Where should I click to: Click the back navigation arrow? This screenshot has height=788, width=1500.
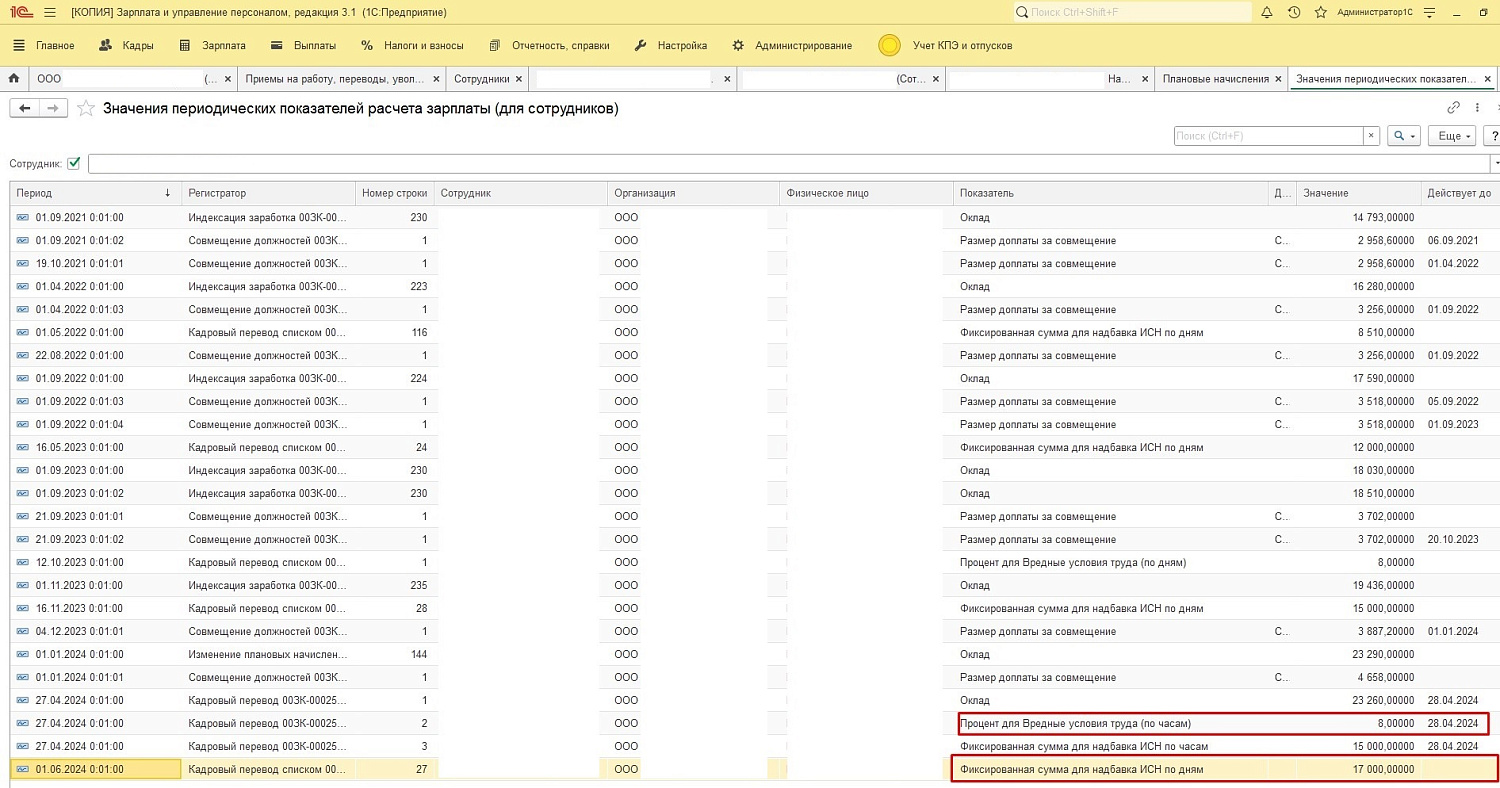pos(24,108)
